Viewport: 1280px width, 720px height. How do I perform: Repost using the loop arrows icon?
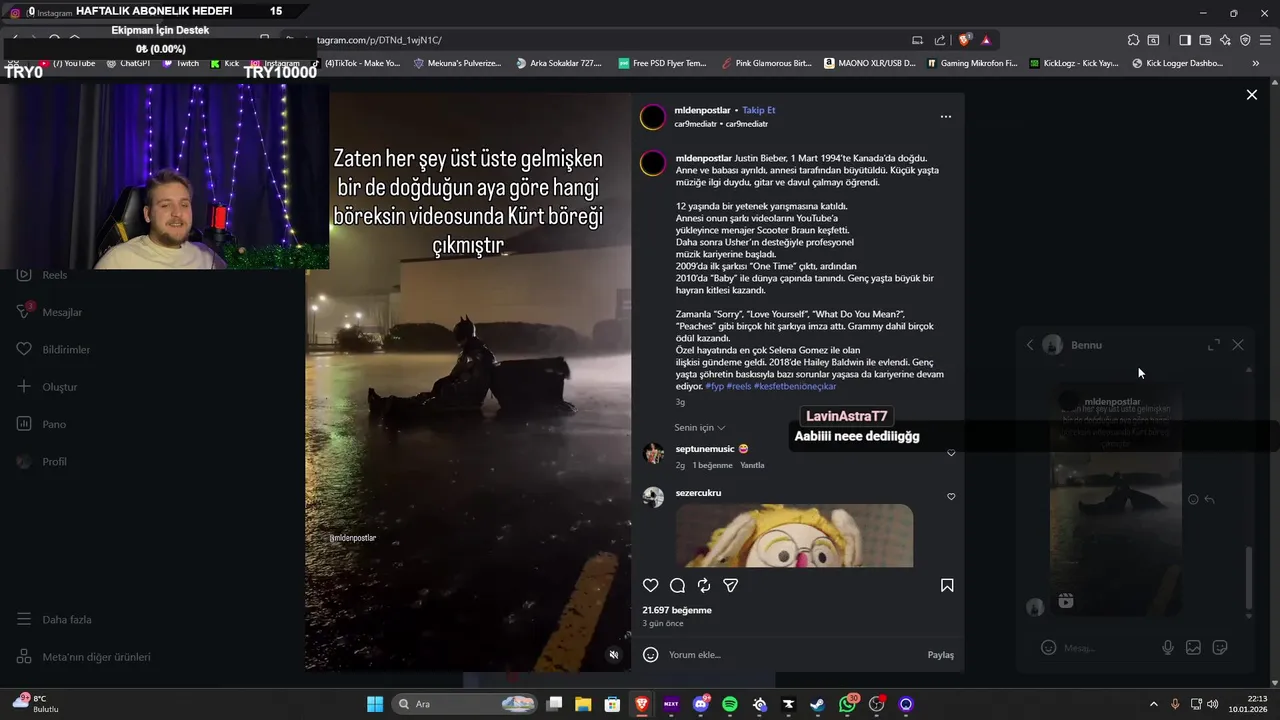pos(704,585)
